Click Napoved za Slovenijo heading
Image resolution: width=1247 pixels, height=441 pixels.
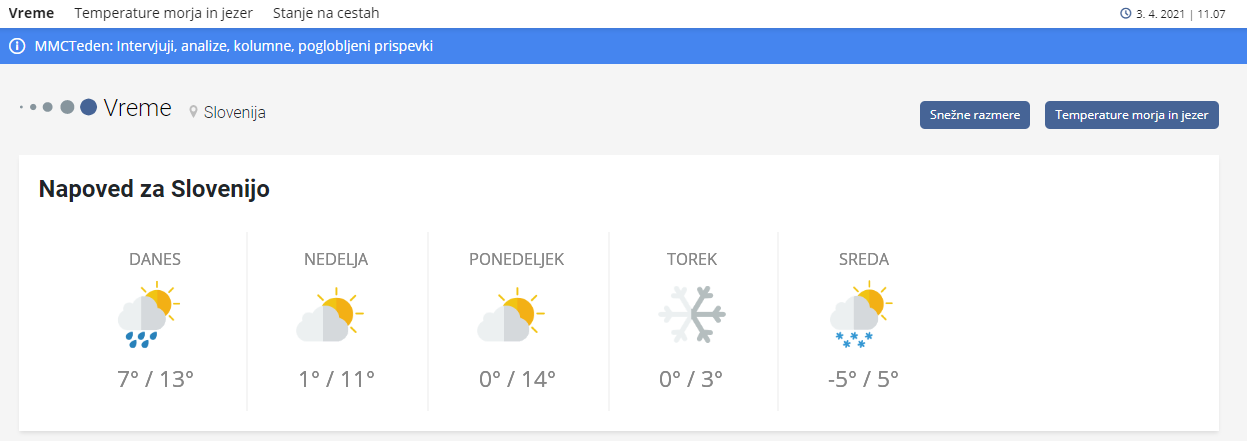154,188
